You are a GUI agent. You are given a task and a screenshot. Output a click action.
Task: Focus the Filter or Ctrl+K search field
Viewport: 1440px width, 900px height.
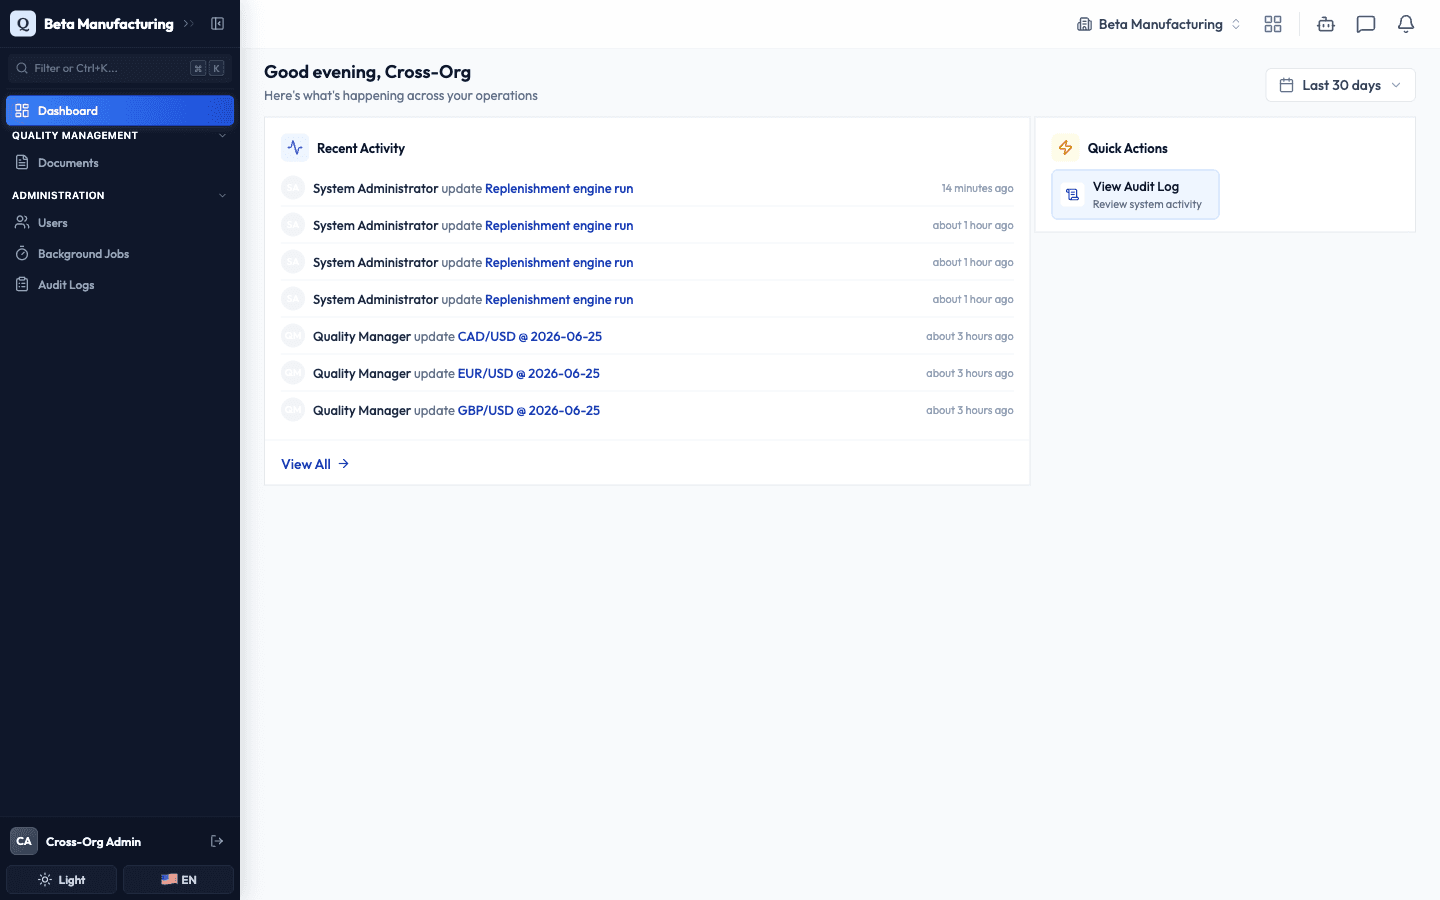120,68
